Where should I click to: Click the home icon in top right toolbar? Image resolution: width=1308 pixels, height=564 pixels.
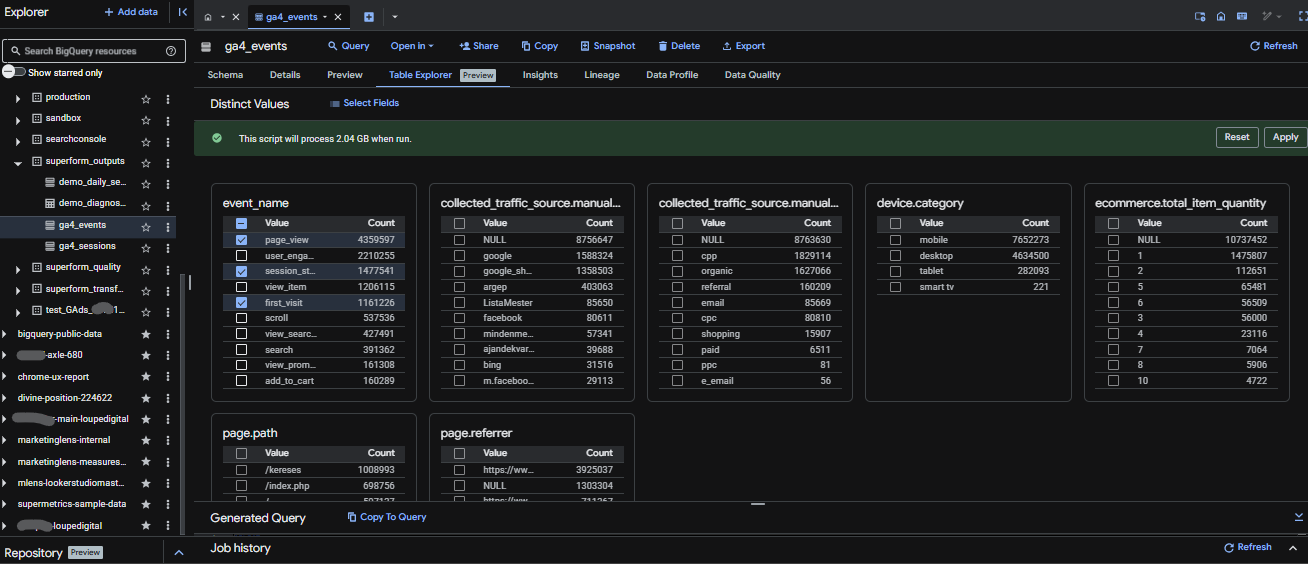coord(1221,17)
